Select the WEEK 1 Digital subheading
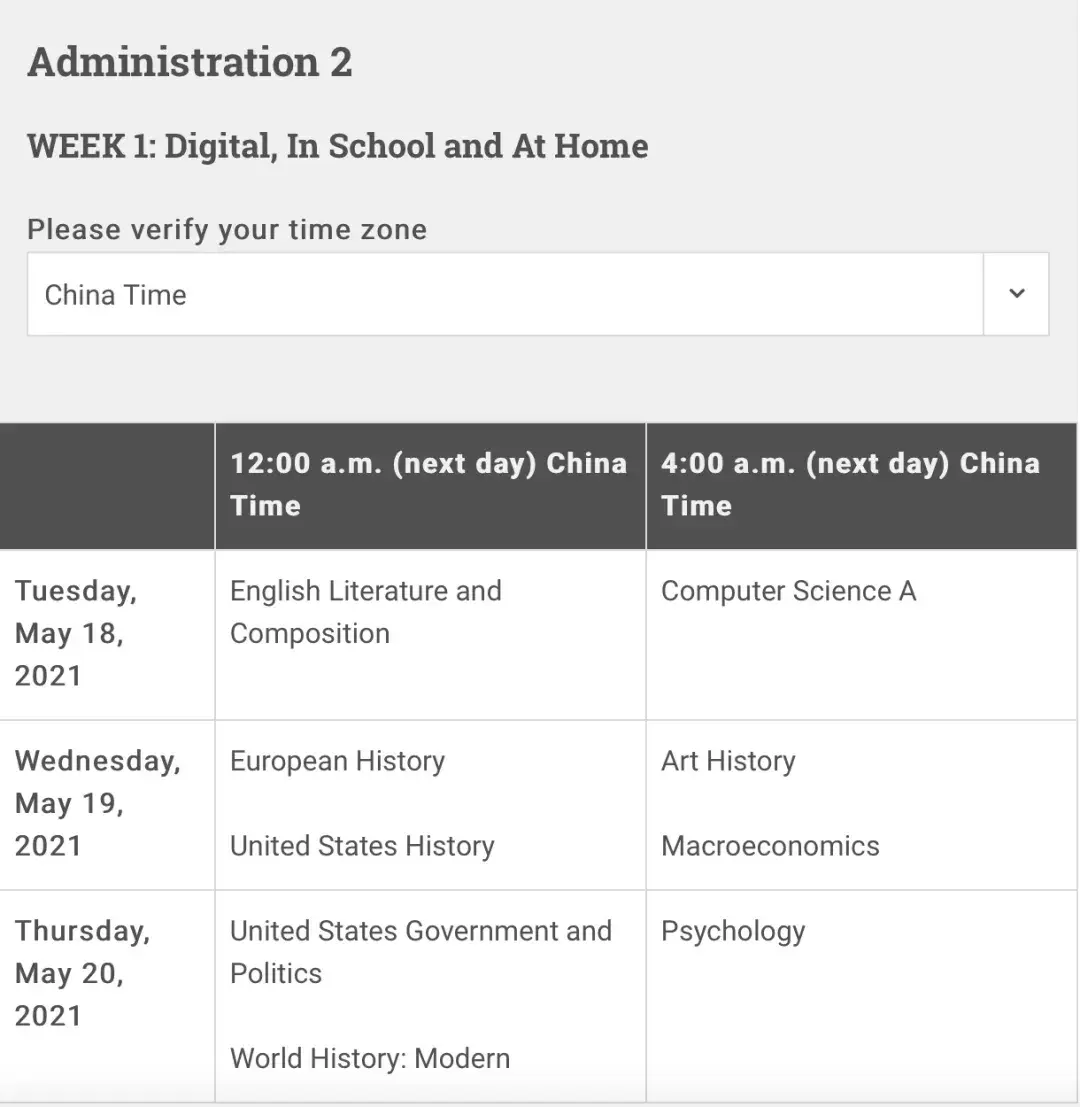Image resolution: width=1080 pixels, height=1107 pixels. pyautogui.click(x=338, y=146)
